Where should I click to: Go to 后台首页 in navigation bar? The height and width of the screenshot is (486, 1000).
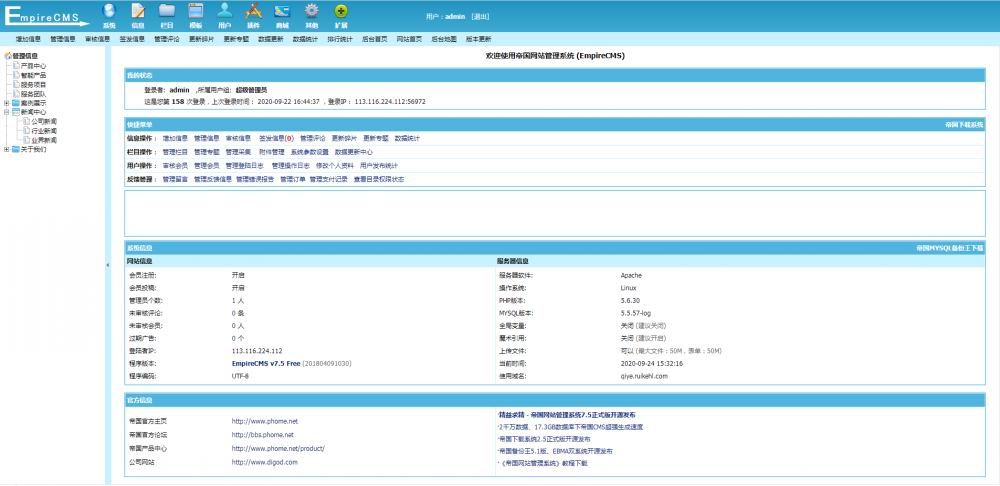tap(374, 39)
